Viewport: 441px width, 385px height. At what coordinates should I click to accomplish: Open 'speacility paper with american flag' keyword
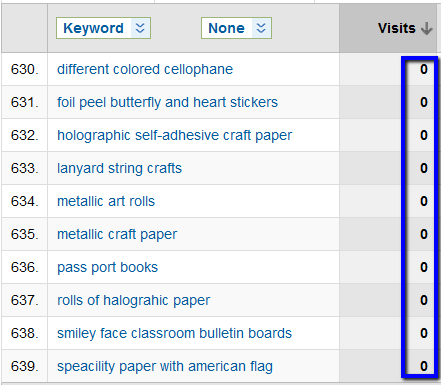click(165, 366)
